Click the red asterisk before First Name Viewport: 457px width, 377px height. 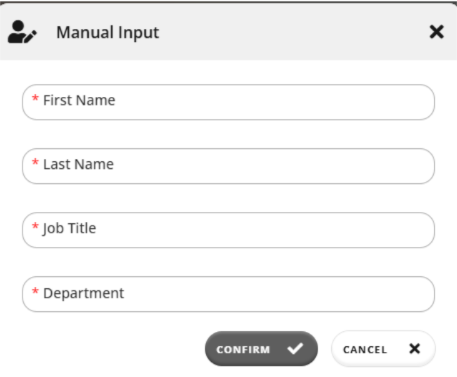tap(35, 98)
